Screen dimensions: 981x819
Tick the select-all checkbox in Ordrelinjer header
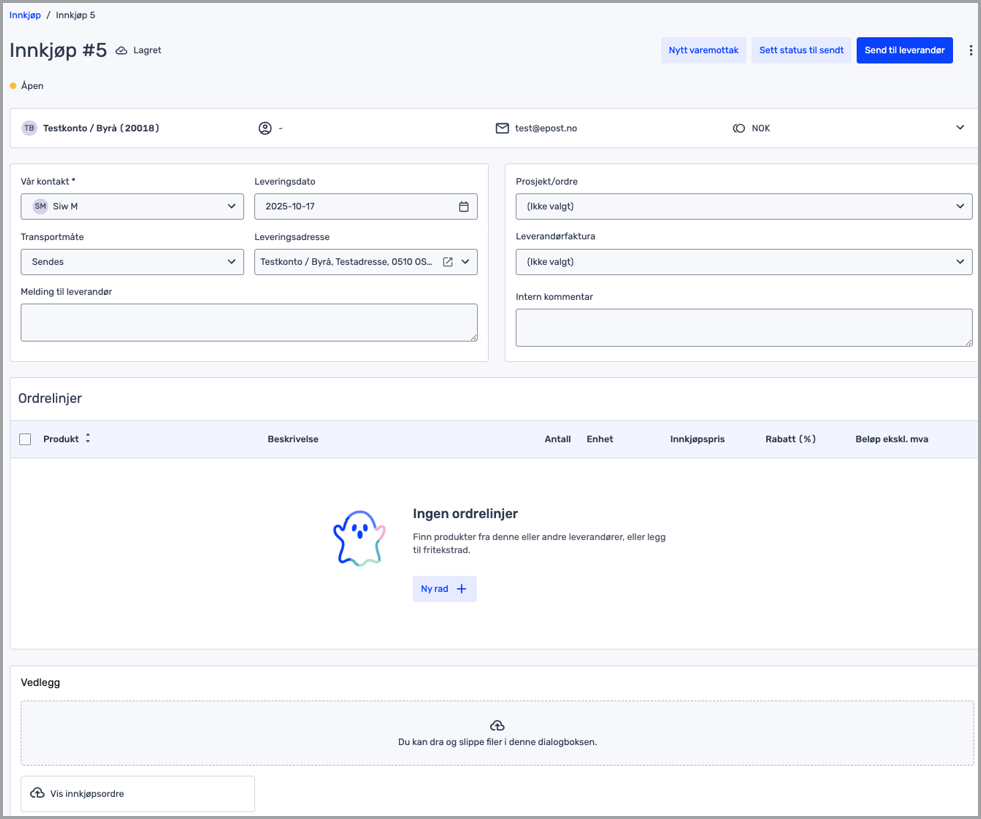(25, 439)
